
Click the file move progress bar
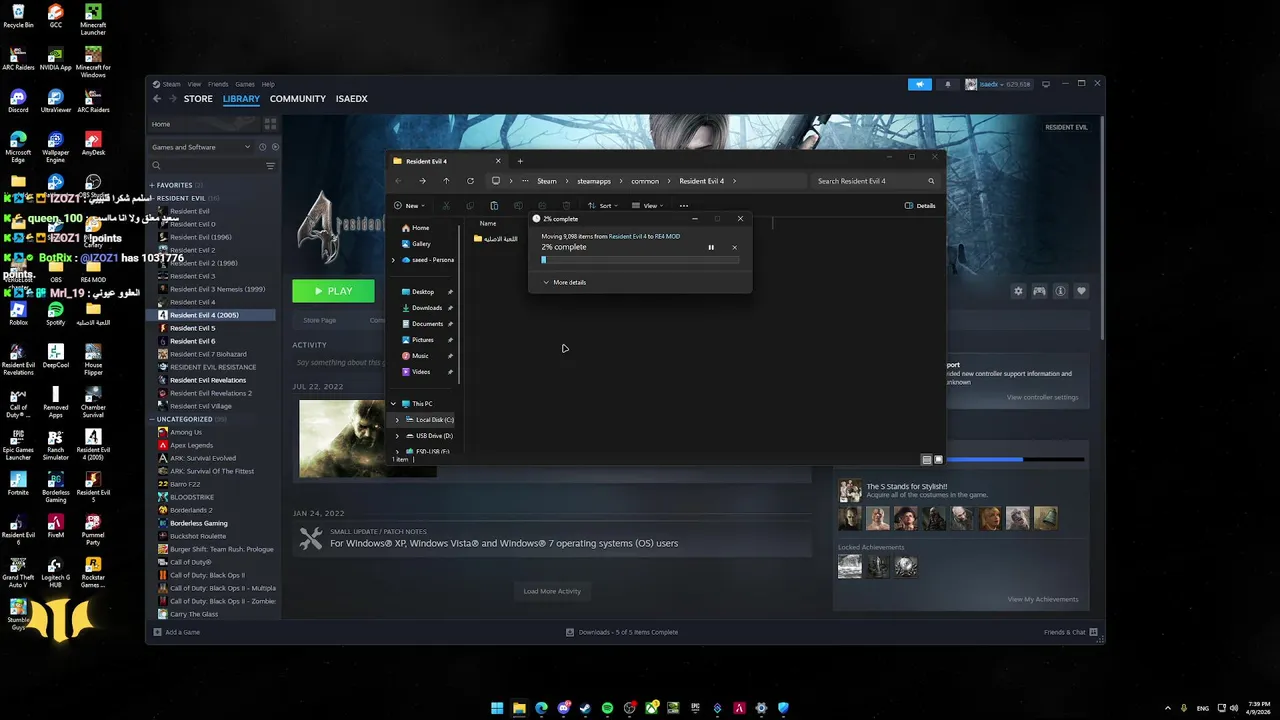[640, 260]
